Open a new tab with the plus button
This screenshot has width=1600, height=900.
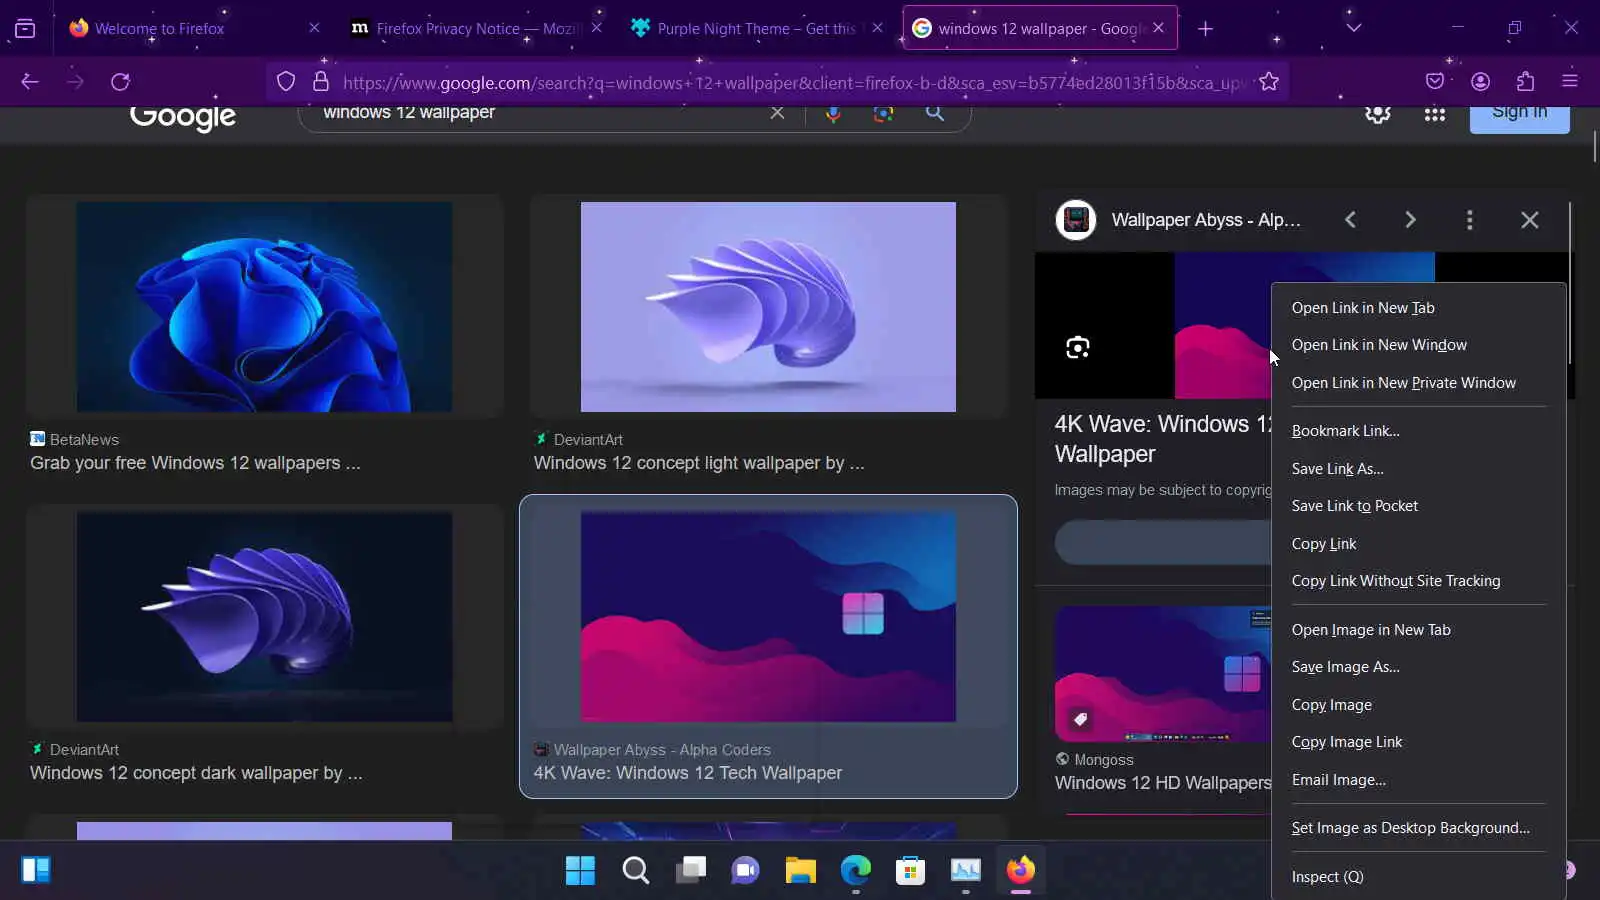pos(1206,29)
